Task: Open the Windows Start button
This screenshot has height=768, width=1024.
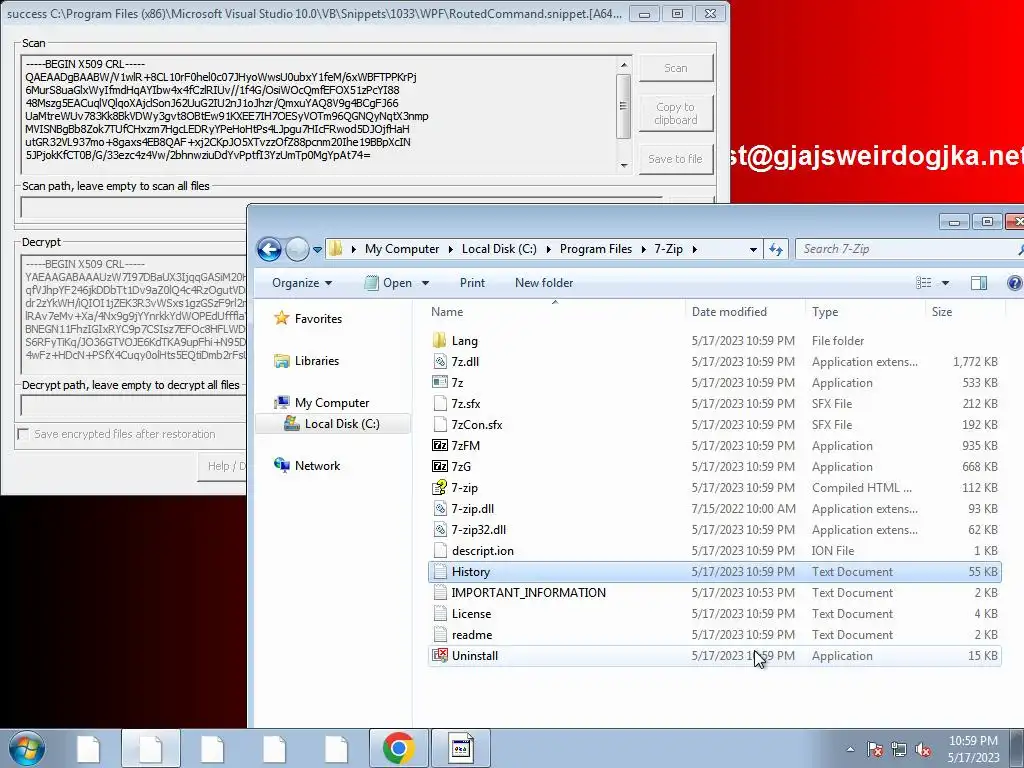Action: click(27, 748)
